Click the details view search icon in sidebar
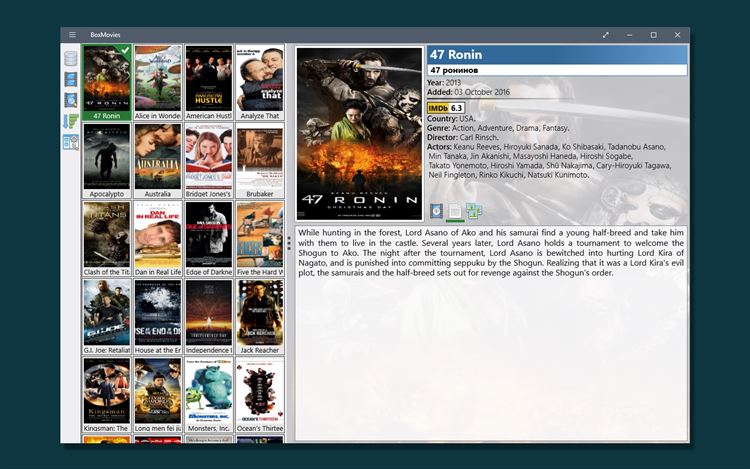The width and height of the screenshot is (750, 469). coord(71,142)
